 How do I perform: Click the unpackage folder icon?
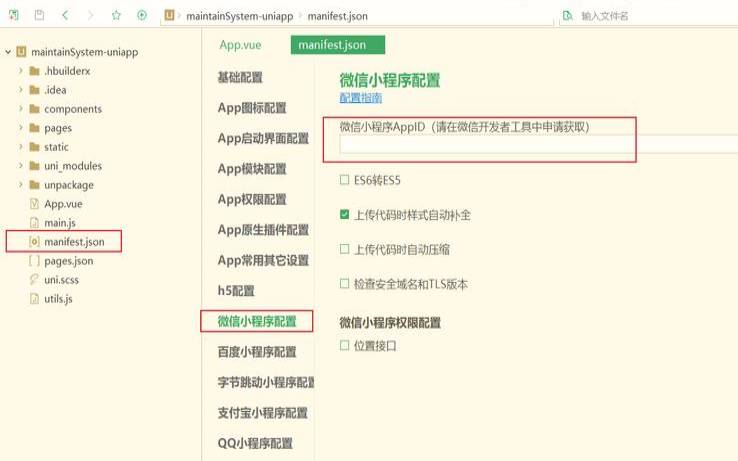(34, 185)
